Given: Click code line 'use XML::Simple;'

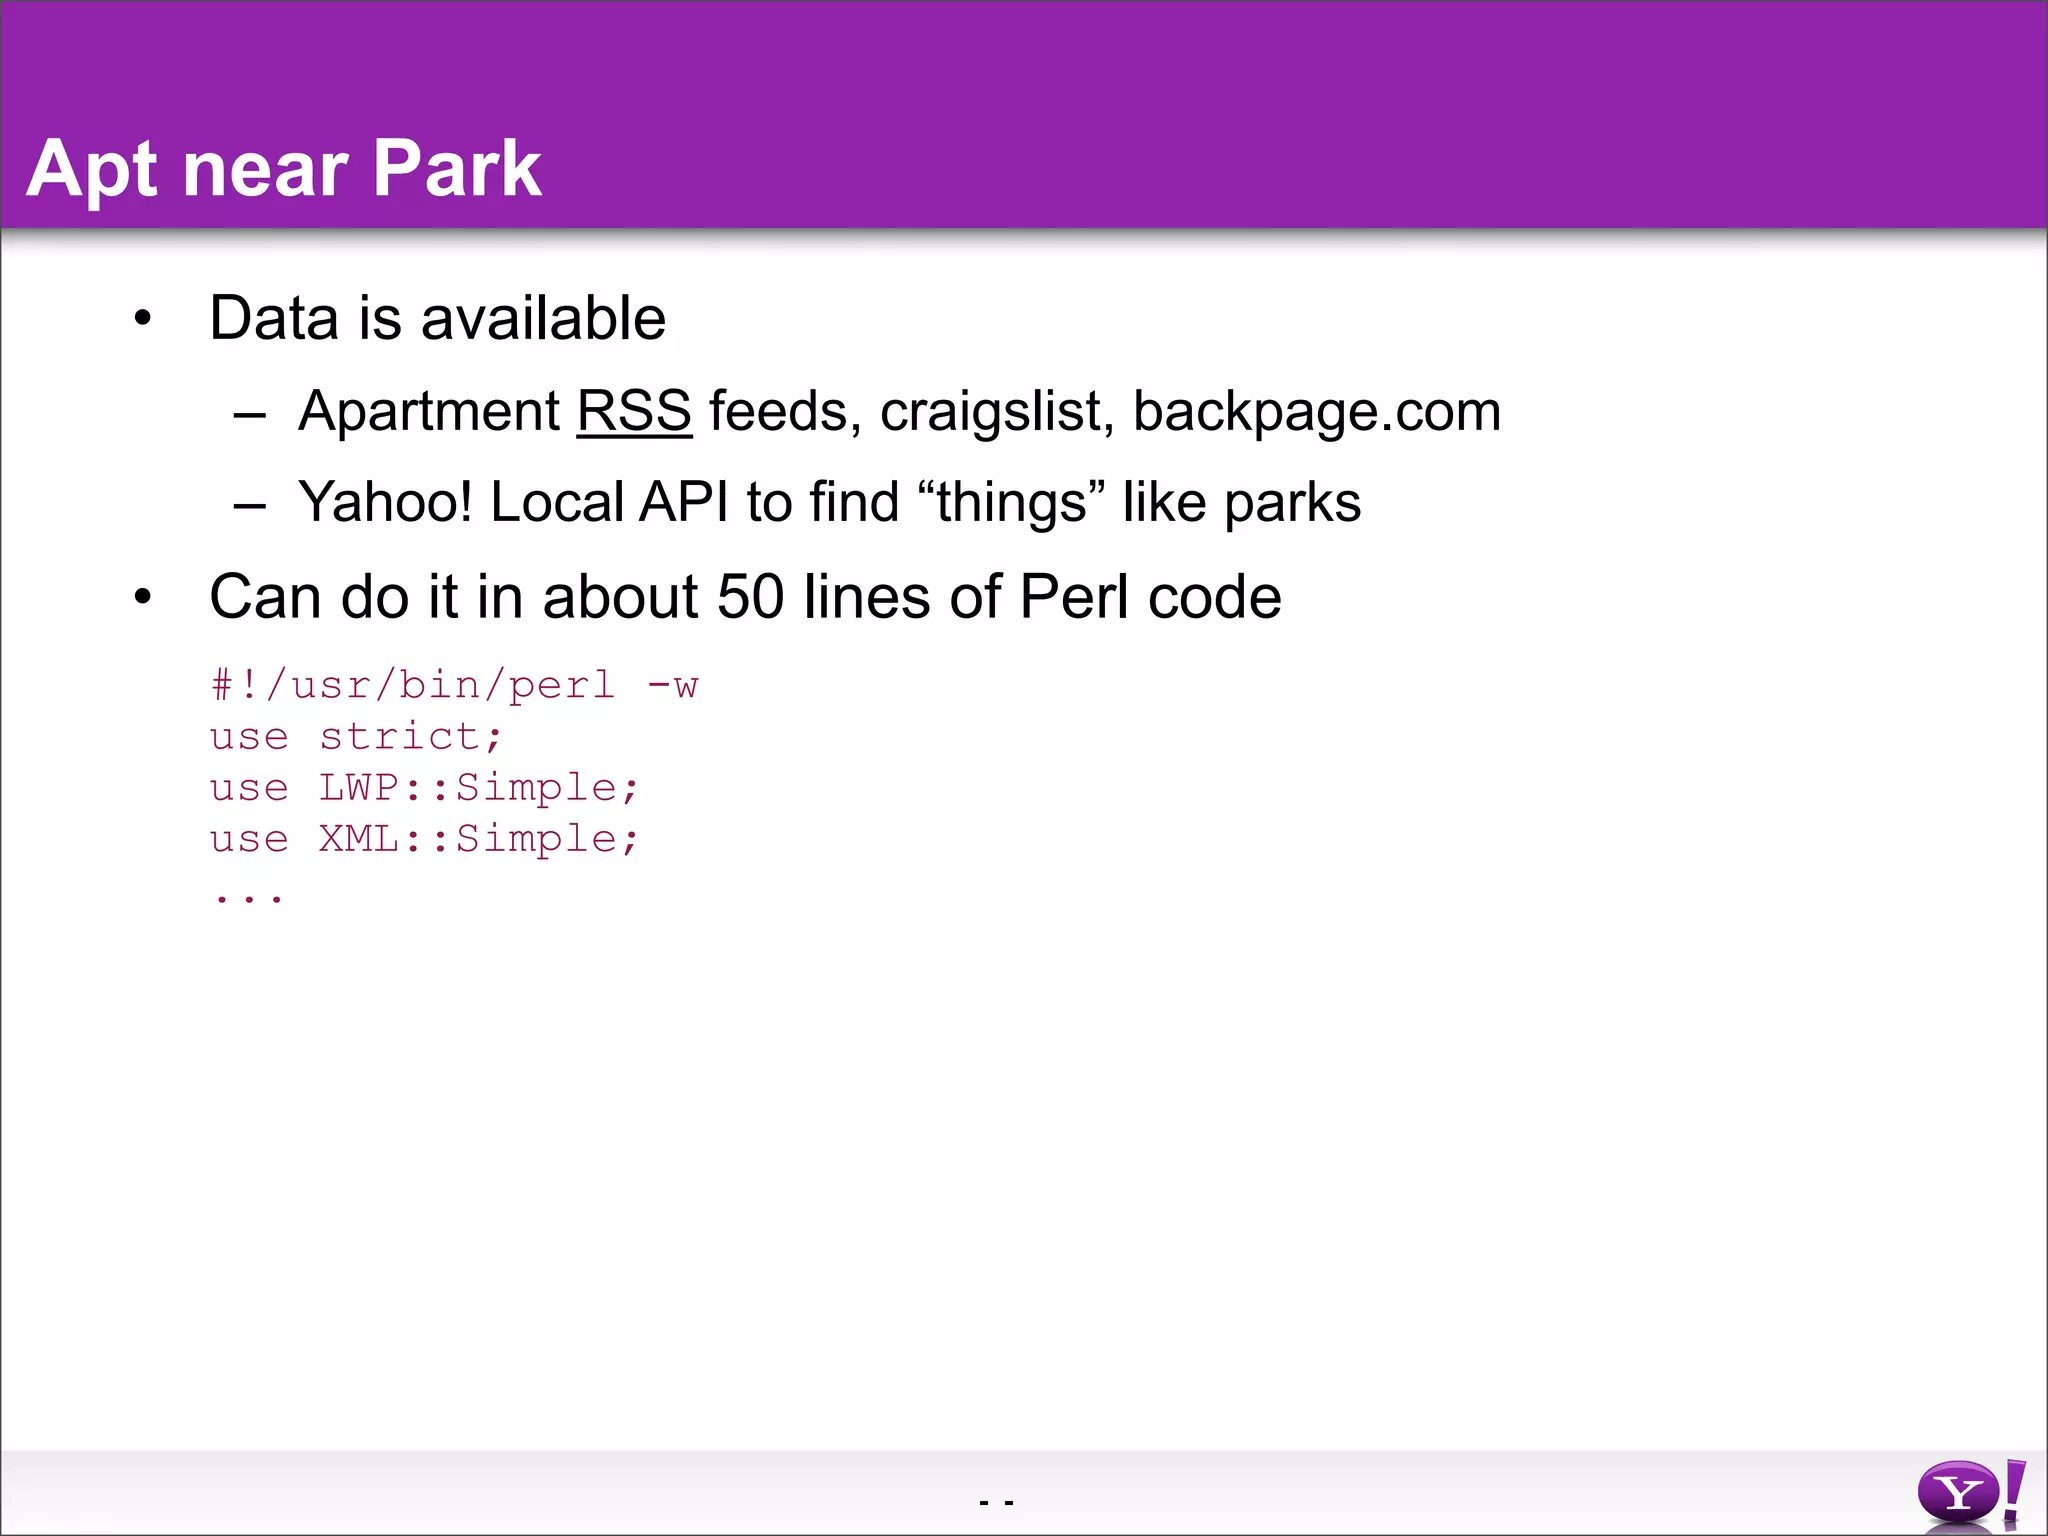Looking at the screenshot, I should pos(424,839).
